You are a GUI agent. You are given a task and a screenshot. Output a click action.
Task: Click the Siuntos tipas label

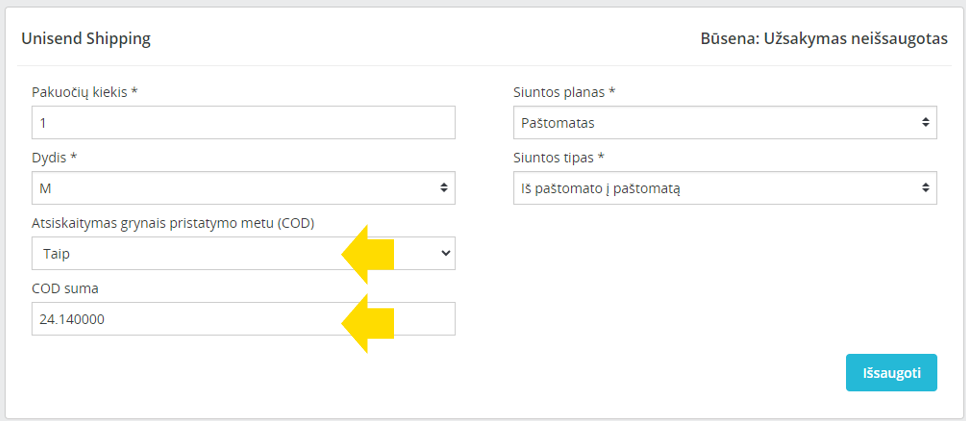559,158
